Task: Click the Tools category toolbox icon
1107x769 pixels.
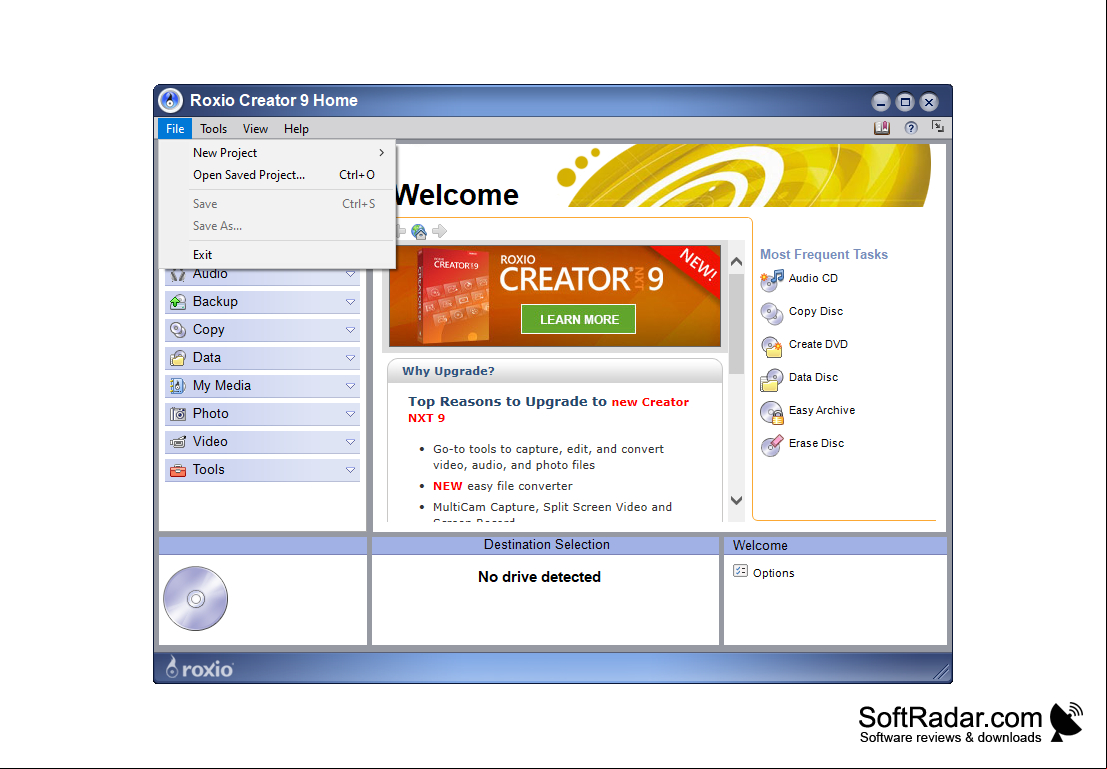Action: (178, 470)
